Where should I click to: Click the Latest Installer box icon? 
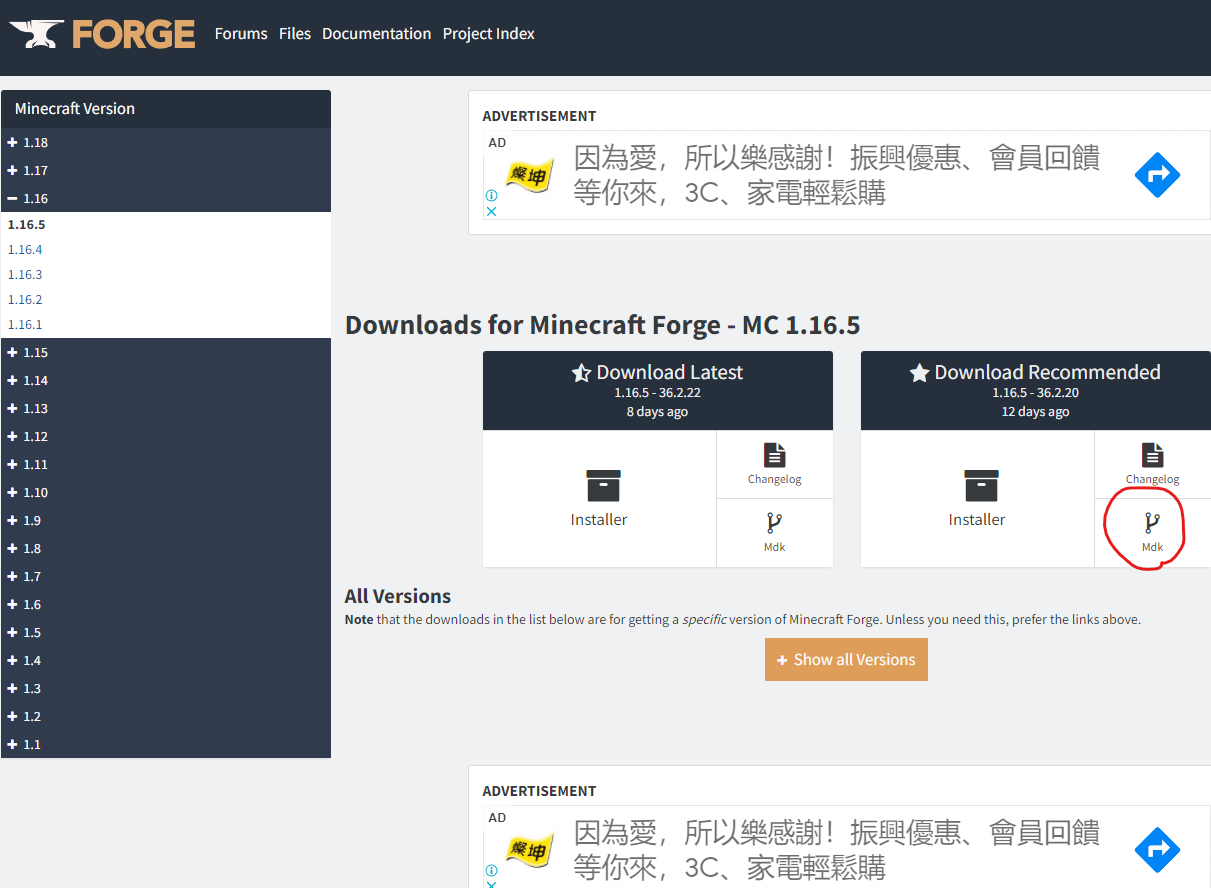[603, 486]
